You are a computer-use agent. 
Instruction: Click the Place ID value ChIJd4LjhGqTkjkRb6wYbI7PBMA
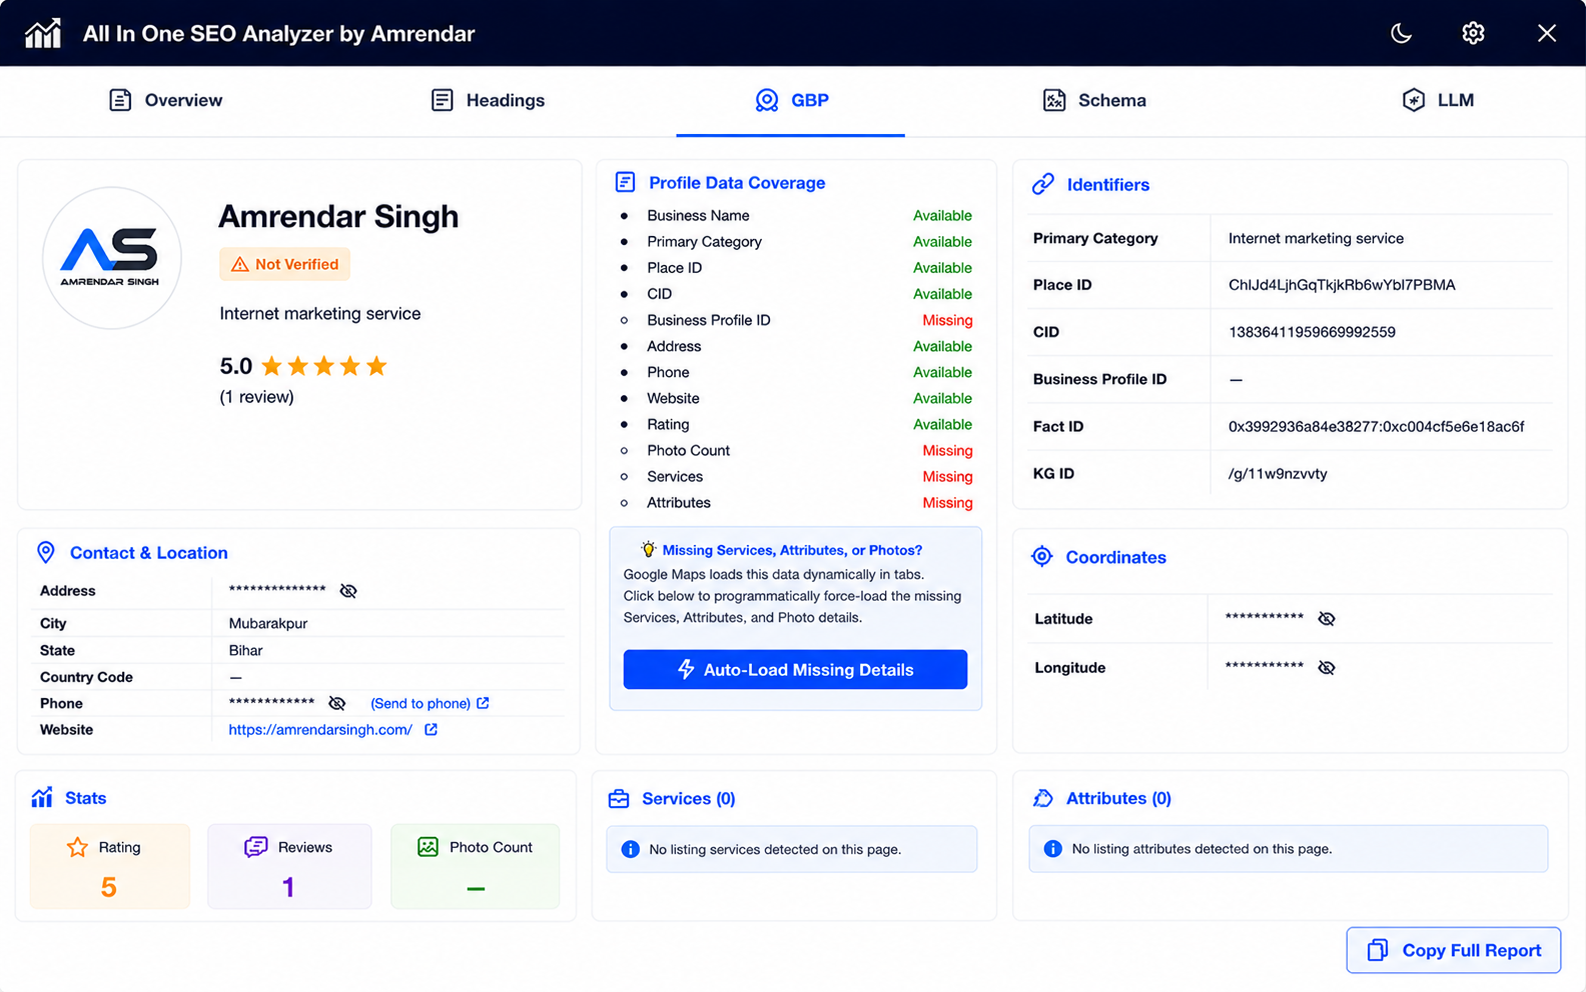point(1341,285)
